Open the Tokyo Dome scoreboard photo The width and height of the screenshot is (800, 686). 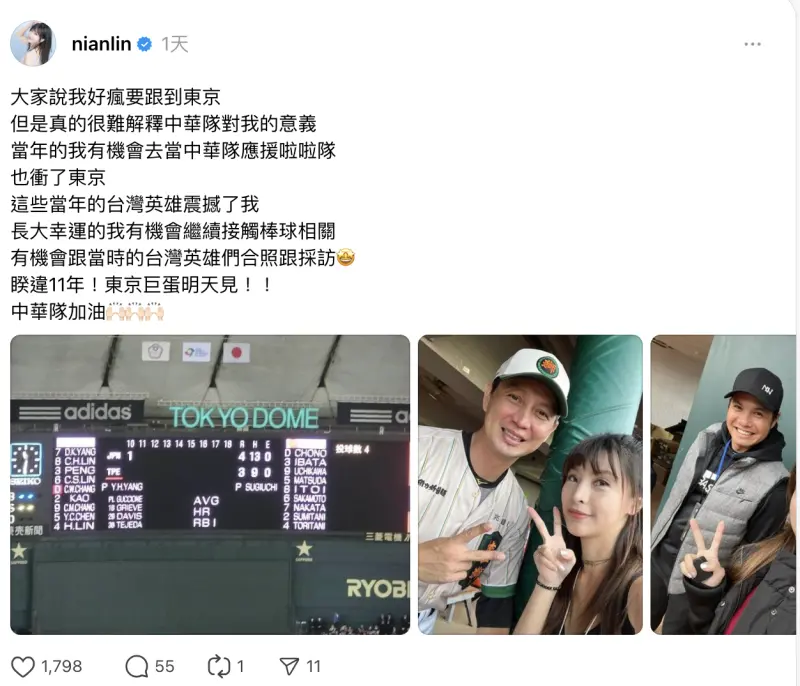pos(210,485)
